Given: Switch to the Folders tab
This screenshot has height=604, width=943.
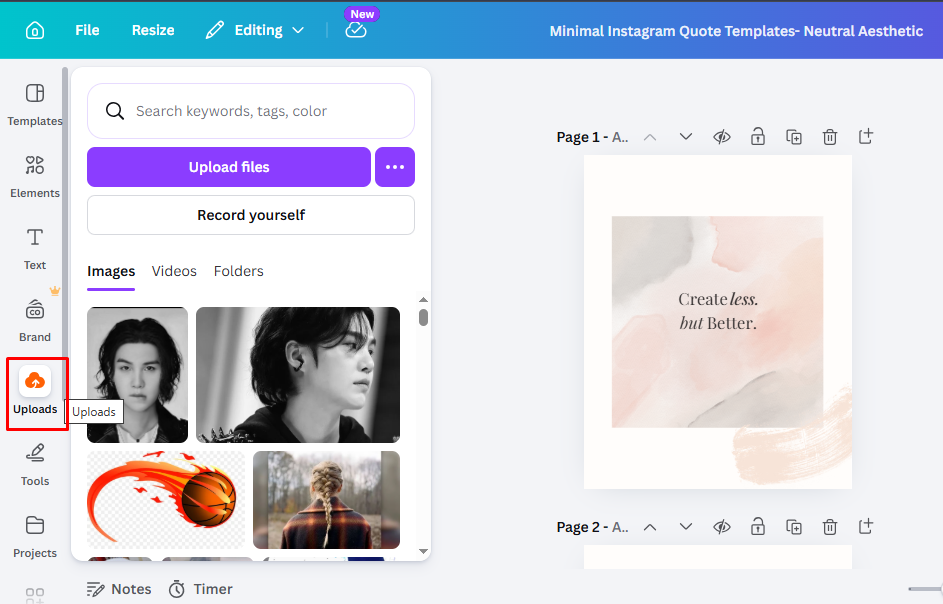Looking at the screenshot, I should (x=239, y=271).
